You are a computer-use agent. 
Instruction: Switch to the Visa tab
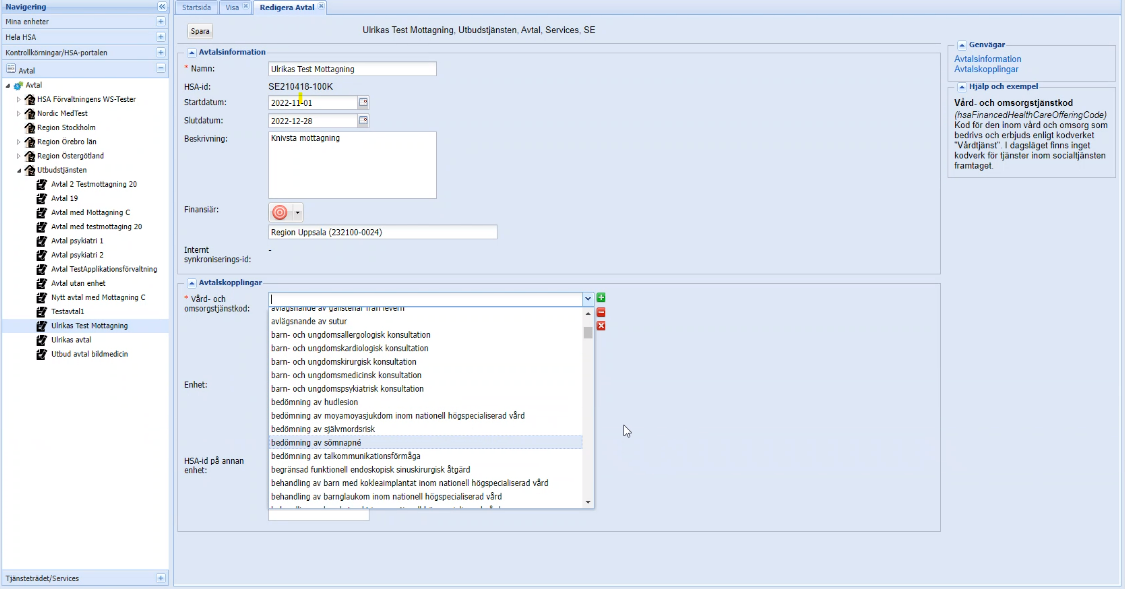[232, 7]
